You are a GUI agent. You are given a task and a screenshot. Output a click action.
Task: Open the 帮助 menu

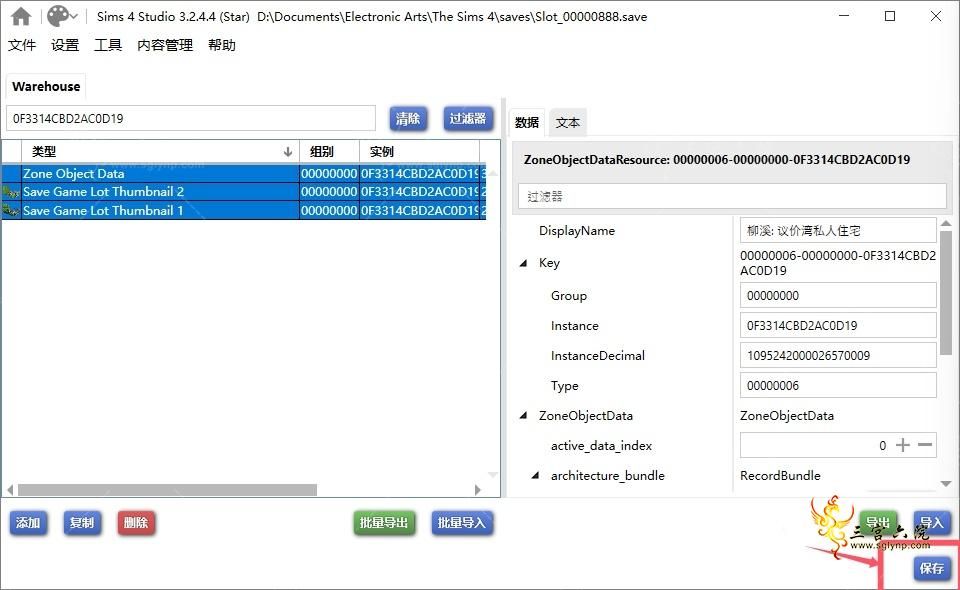[x=222, y=45]
